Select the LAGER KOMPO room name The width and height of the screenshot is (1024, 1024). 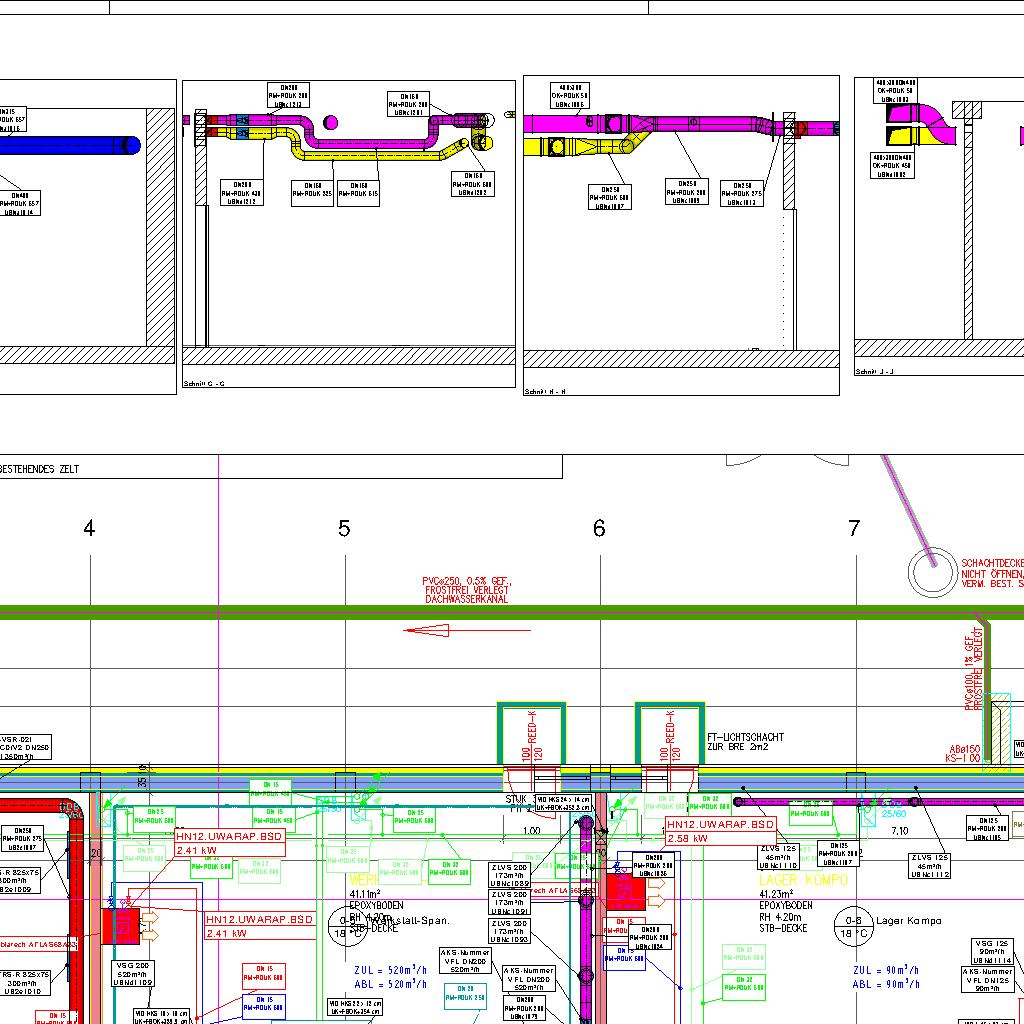click(803, 880)
